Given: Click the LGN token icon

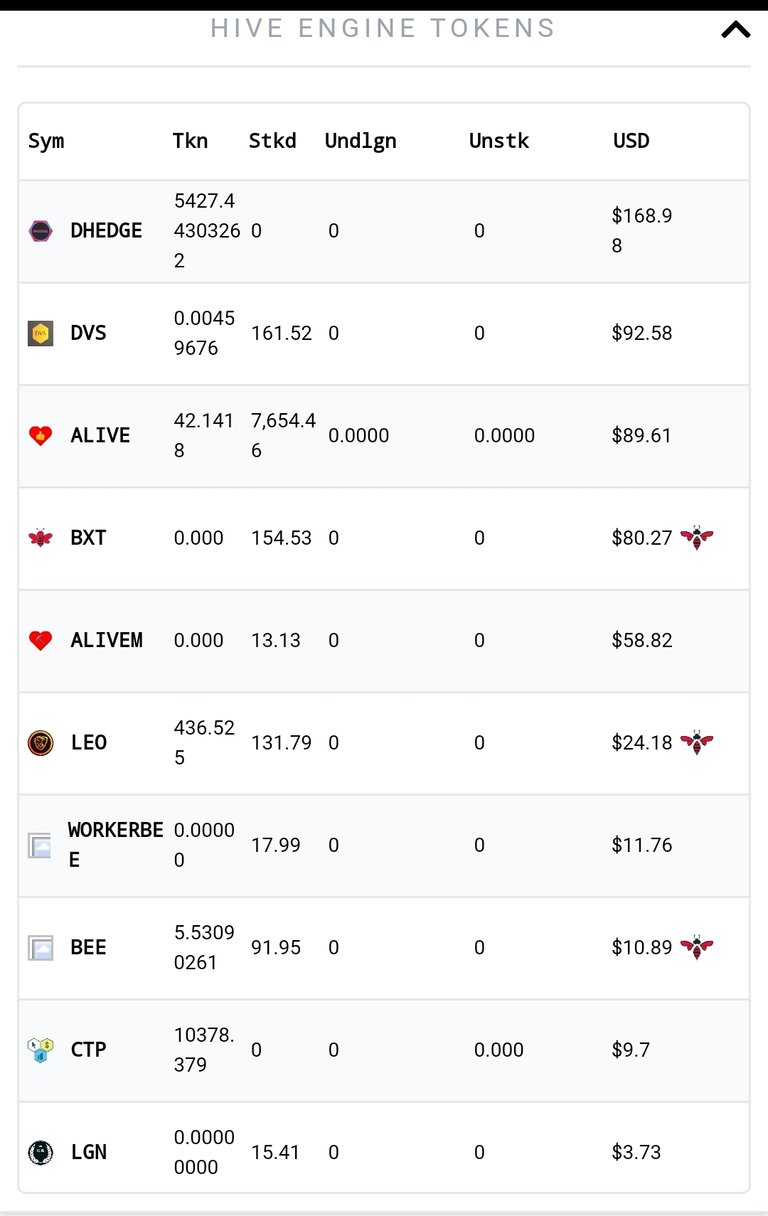Looking at the screenshot, I should (x=40, y=1152).
